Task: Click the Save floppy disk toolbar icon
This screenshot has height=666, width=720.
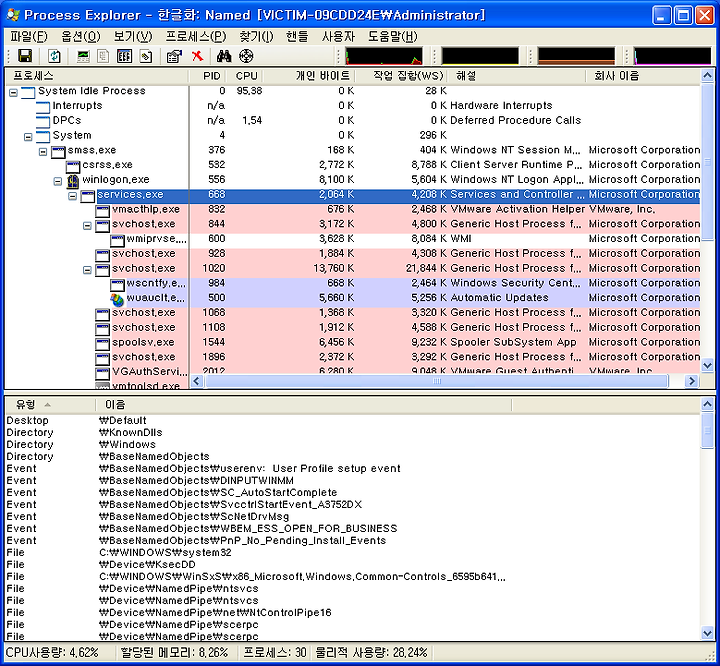Action: 25,56
